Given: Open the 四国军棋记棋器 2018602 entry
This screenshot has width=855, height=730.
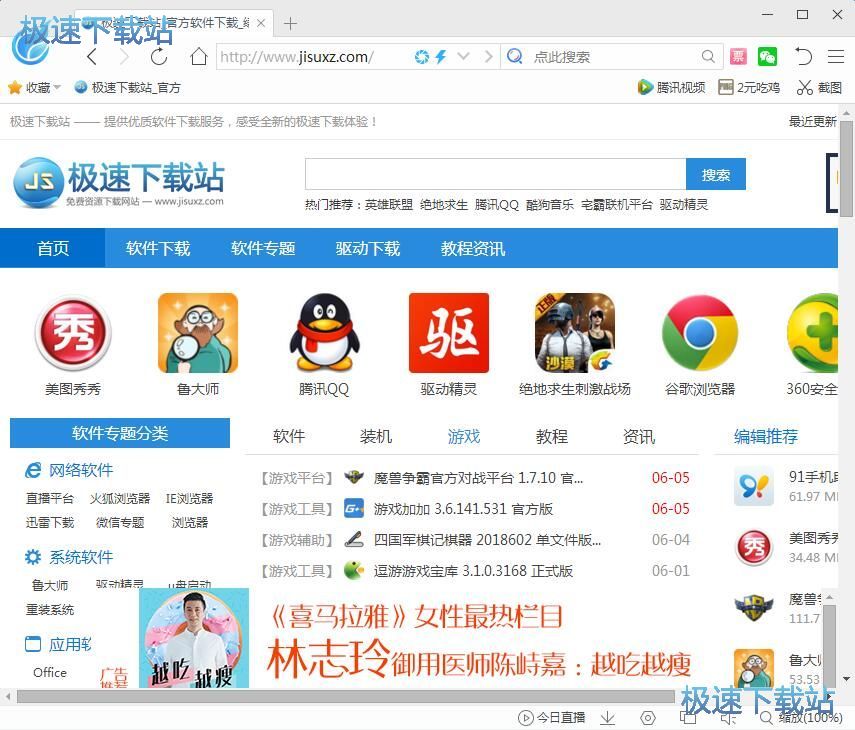Looking at the screenshot, I should click(487, 540).
